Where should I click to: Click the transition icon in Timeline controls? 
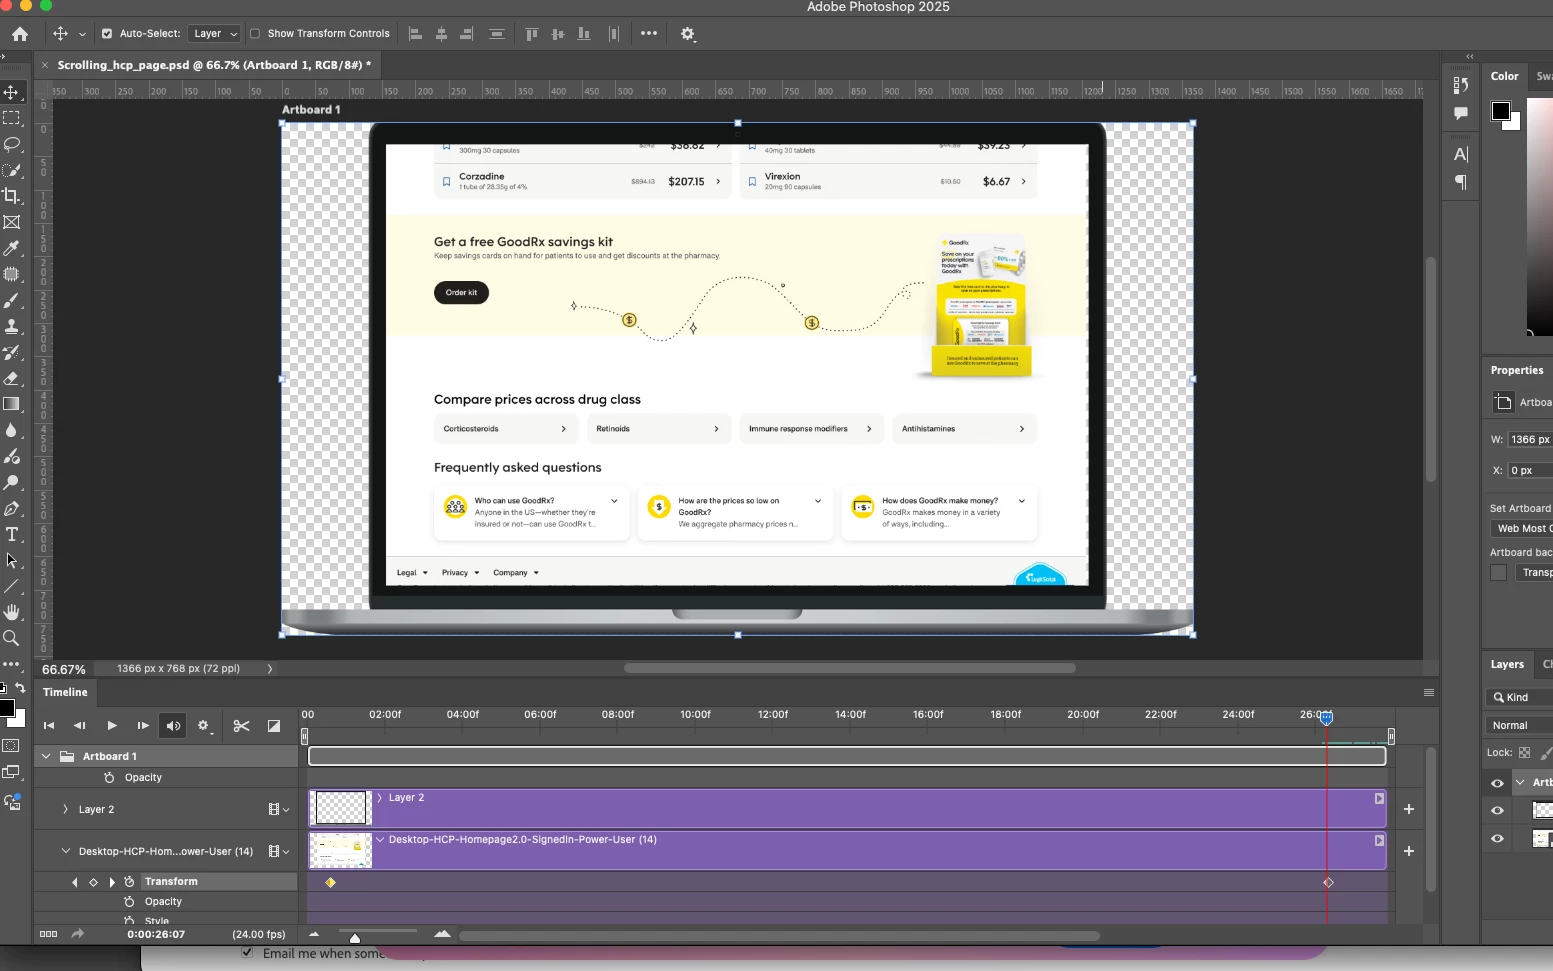coord(274,726)
